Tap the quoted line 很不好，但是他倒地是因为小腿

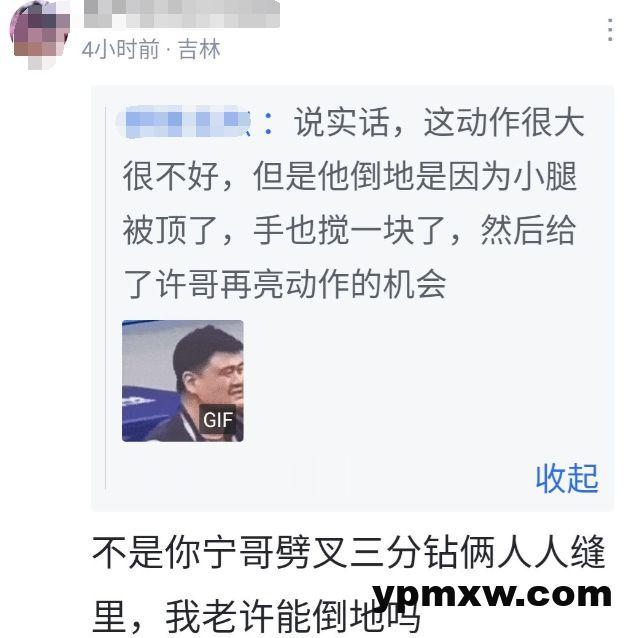350,176
